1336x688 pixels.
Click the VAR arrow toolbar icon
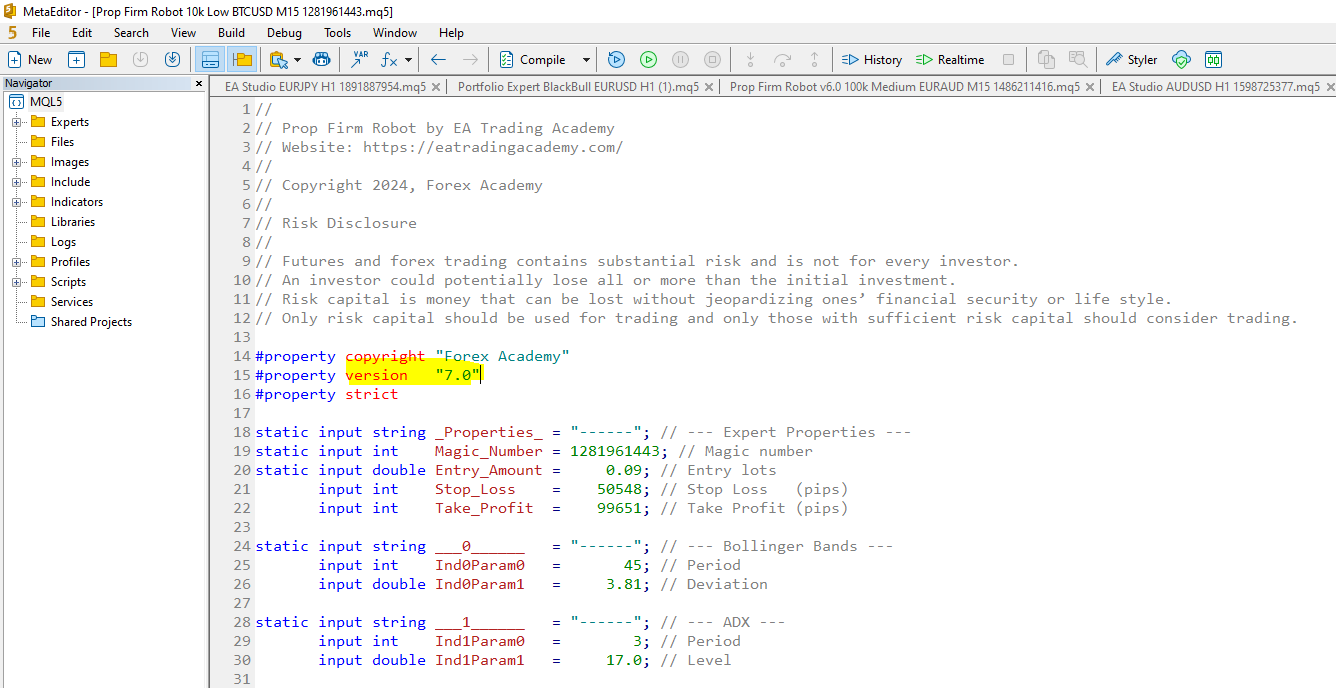(359, 60)
